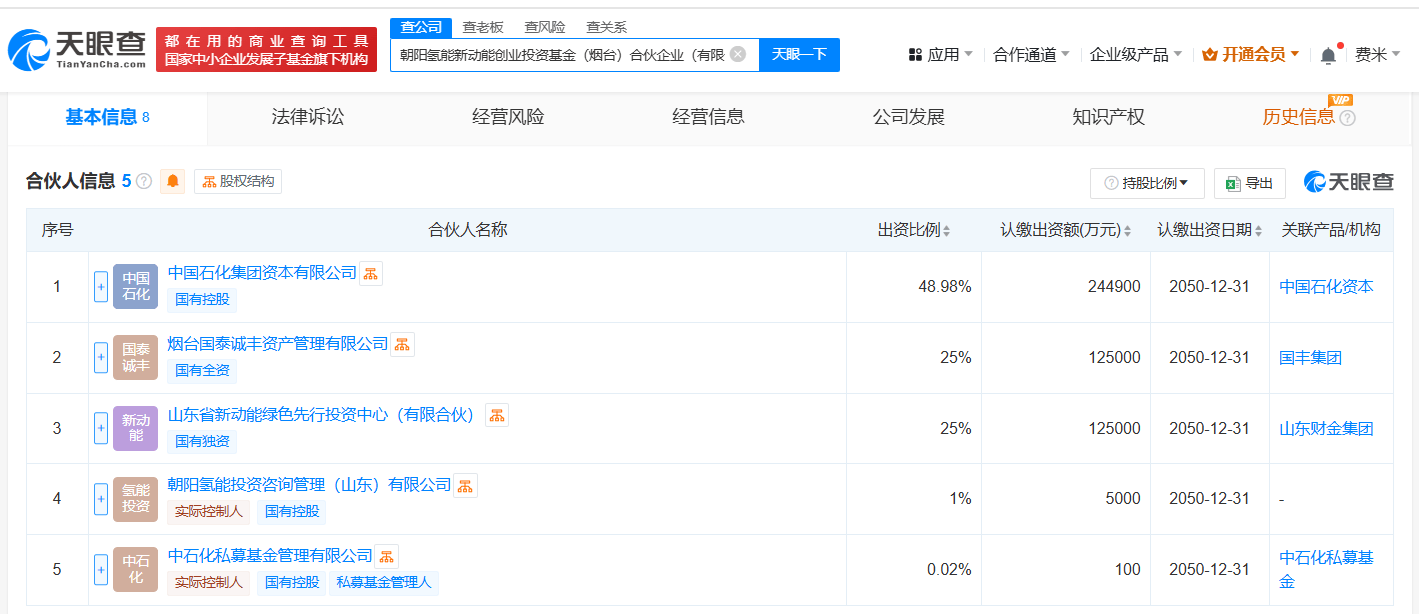Image resolution: width=1419 pixels, height=614 pixels.
Task: Select the 查老板 search mode tab
Action: pyautogui.click(x=483, y=27)
